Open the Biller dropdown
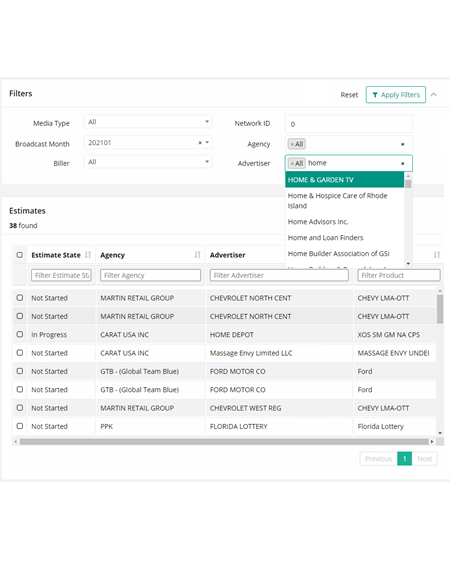The height and width of the screenshot is (585, 450). tap(148, 162)
